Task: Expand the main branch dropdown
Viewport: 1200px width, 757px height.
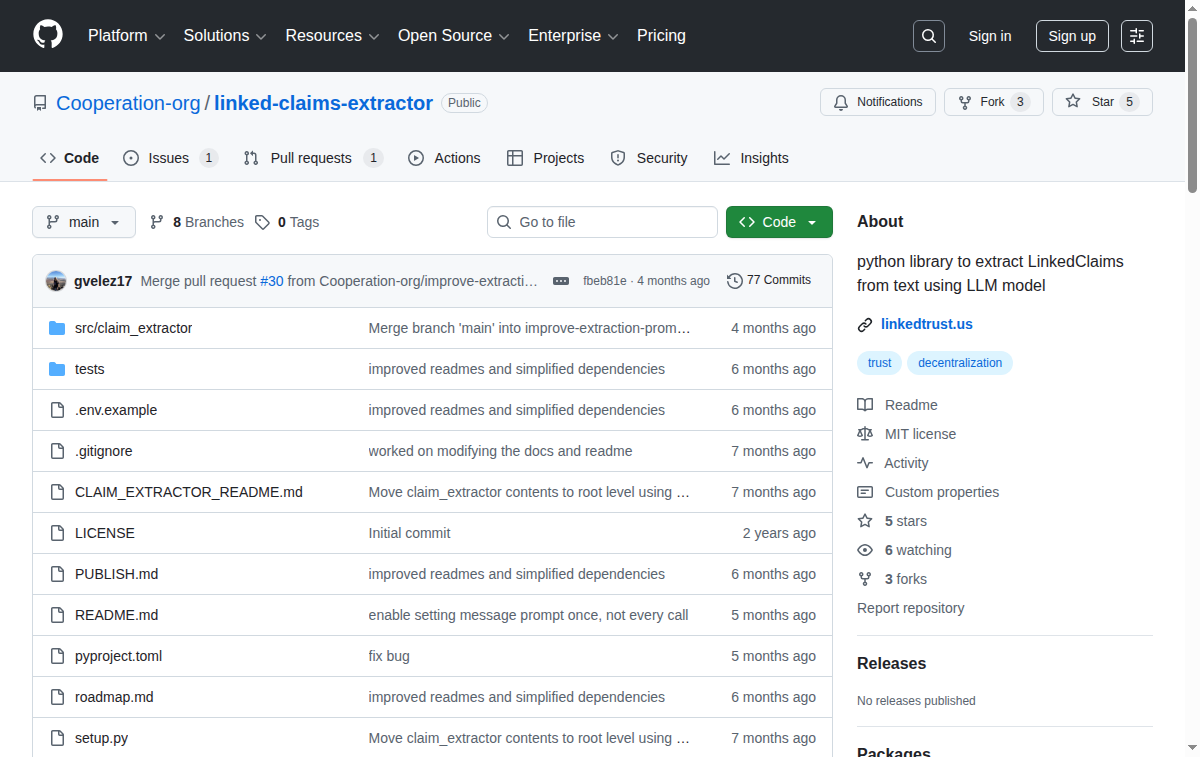Action: click(84, 222)
